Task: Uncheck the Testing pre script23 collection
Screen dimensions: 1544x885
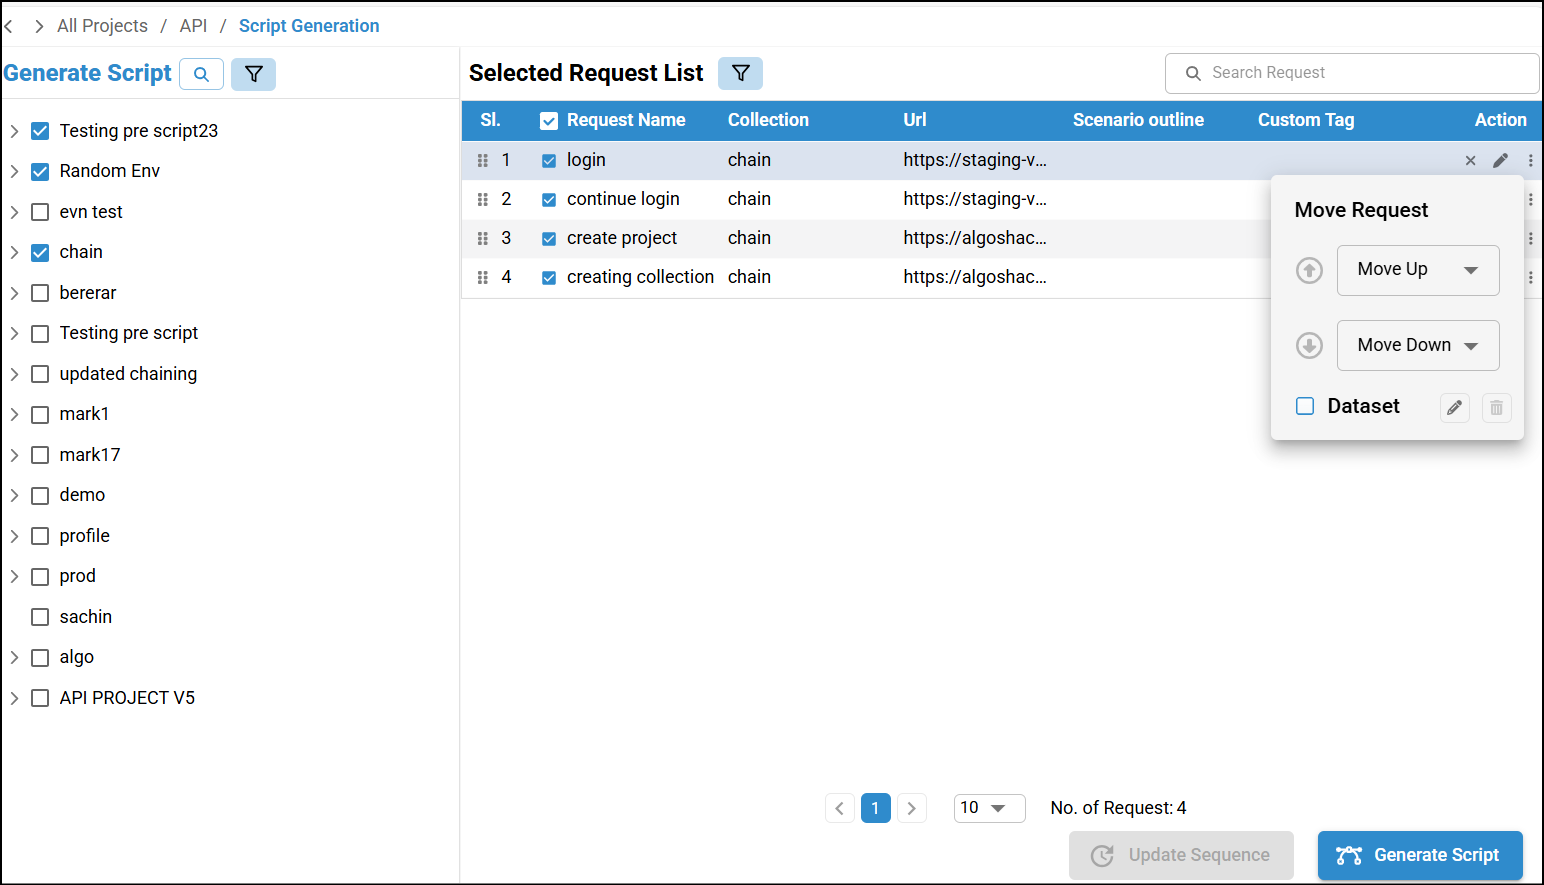Action: pyautogui.click(x=40, y=131)
